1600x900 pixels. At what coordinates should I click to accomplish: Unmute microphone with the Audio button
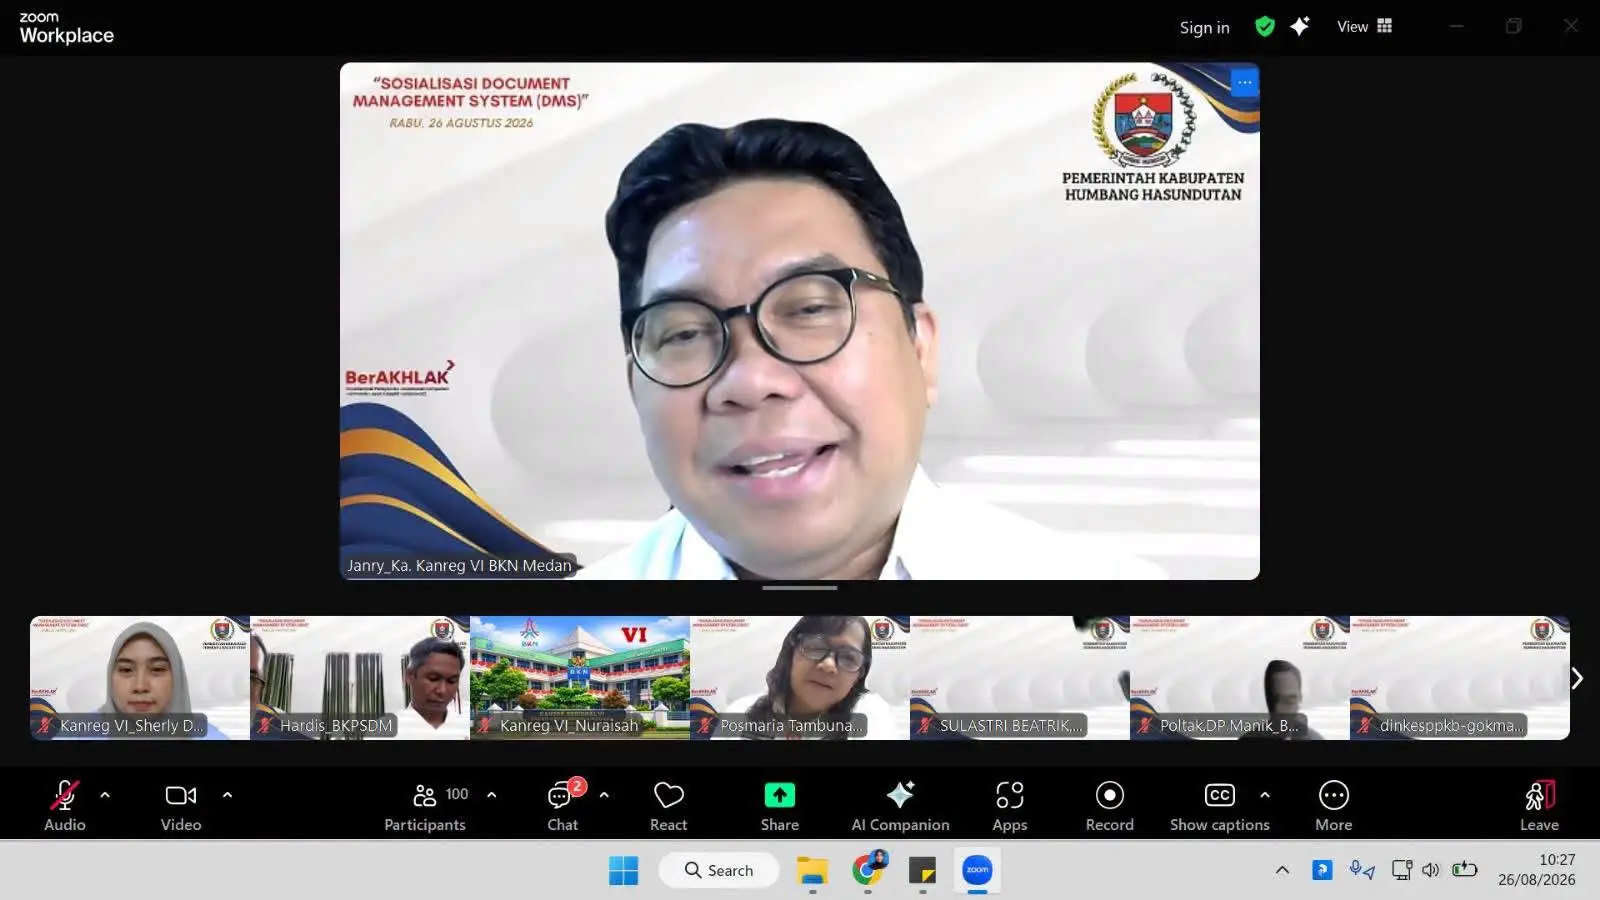pos(65,805)
